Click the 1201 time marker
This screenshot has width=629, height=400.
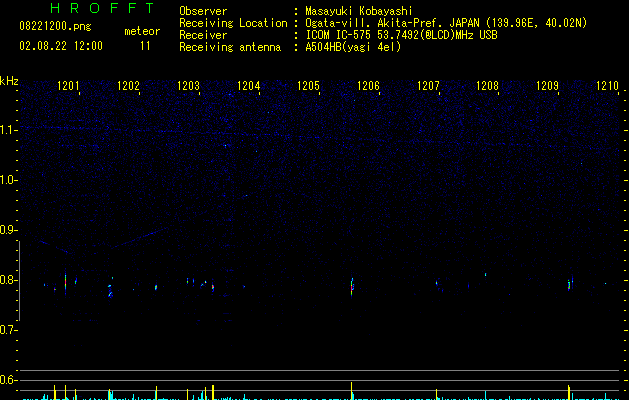click(x=68, y=85)
